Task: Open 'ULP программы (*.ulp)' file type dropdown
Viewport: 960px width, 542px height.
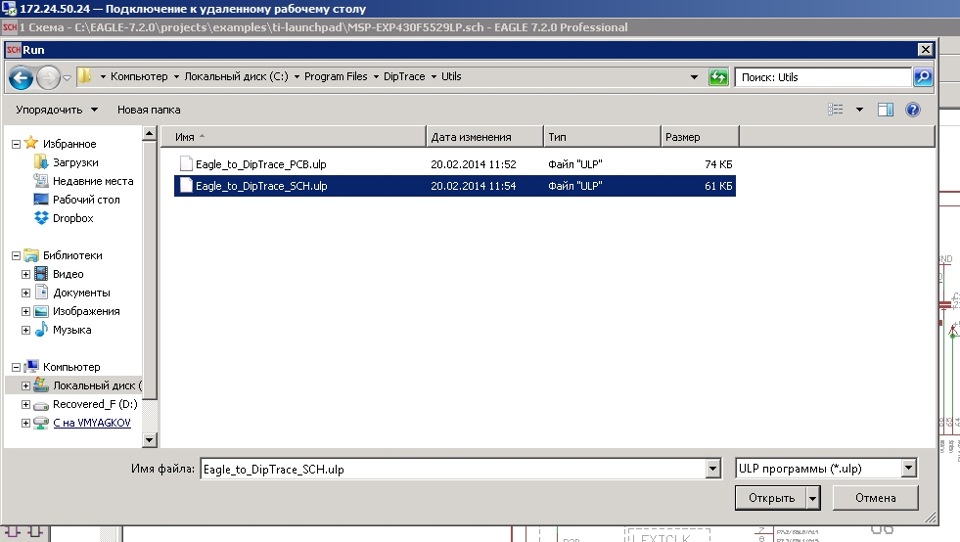Action: click(x=826, y=469)
